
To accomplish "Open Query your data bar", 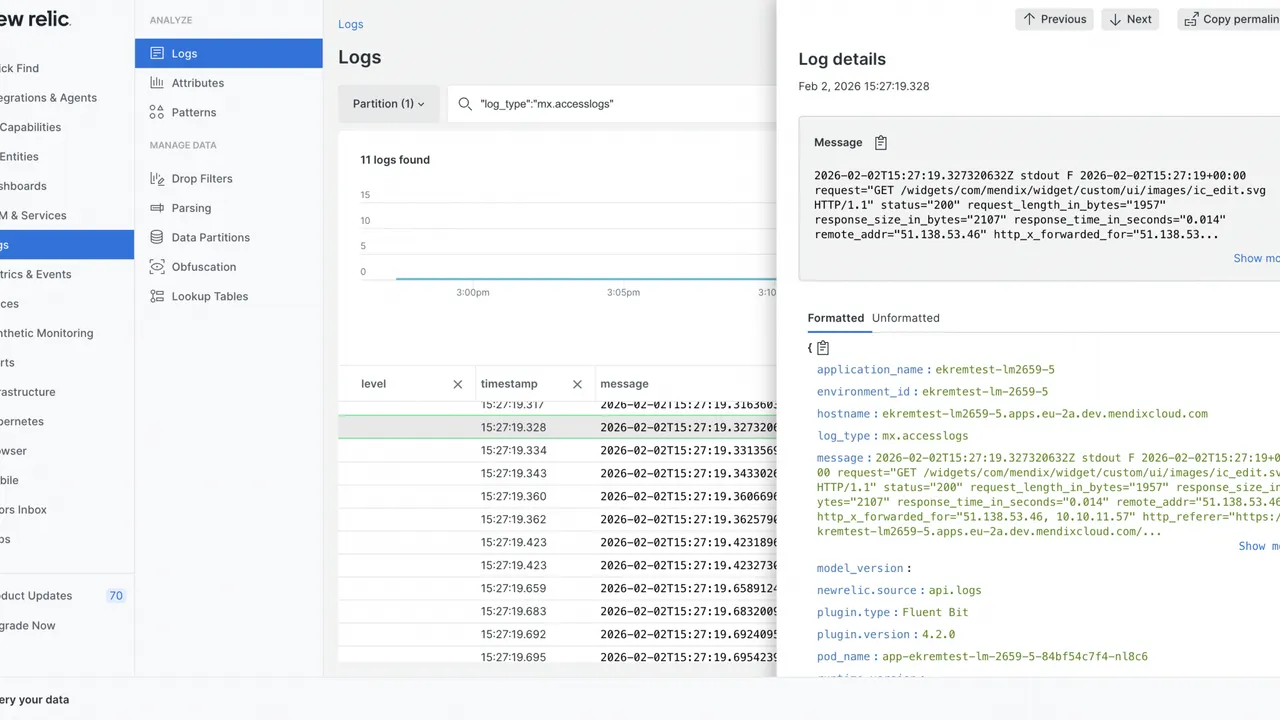I will (35, 700).
